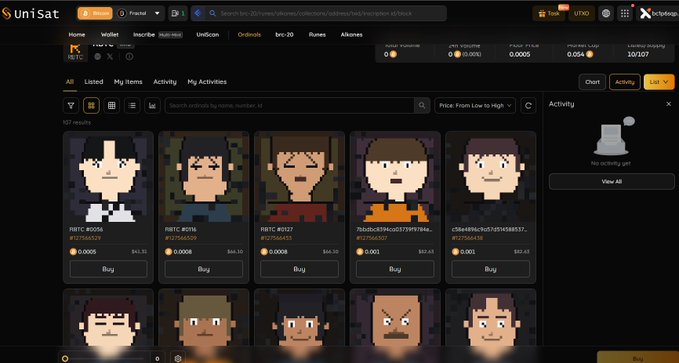This screenshot has width=679, height=363.
Task: Open the 7bbdbc8394ca avatar thumbnail
Action: (395, 177)
